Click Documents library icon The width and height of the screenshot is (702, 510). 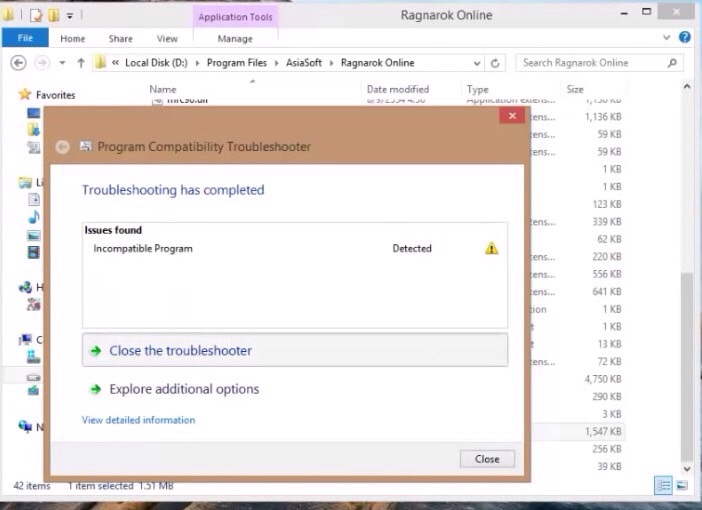tap(34, 200)
